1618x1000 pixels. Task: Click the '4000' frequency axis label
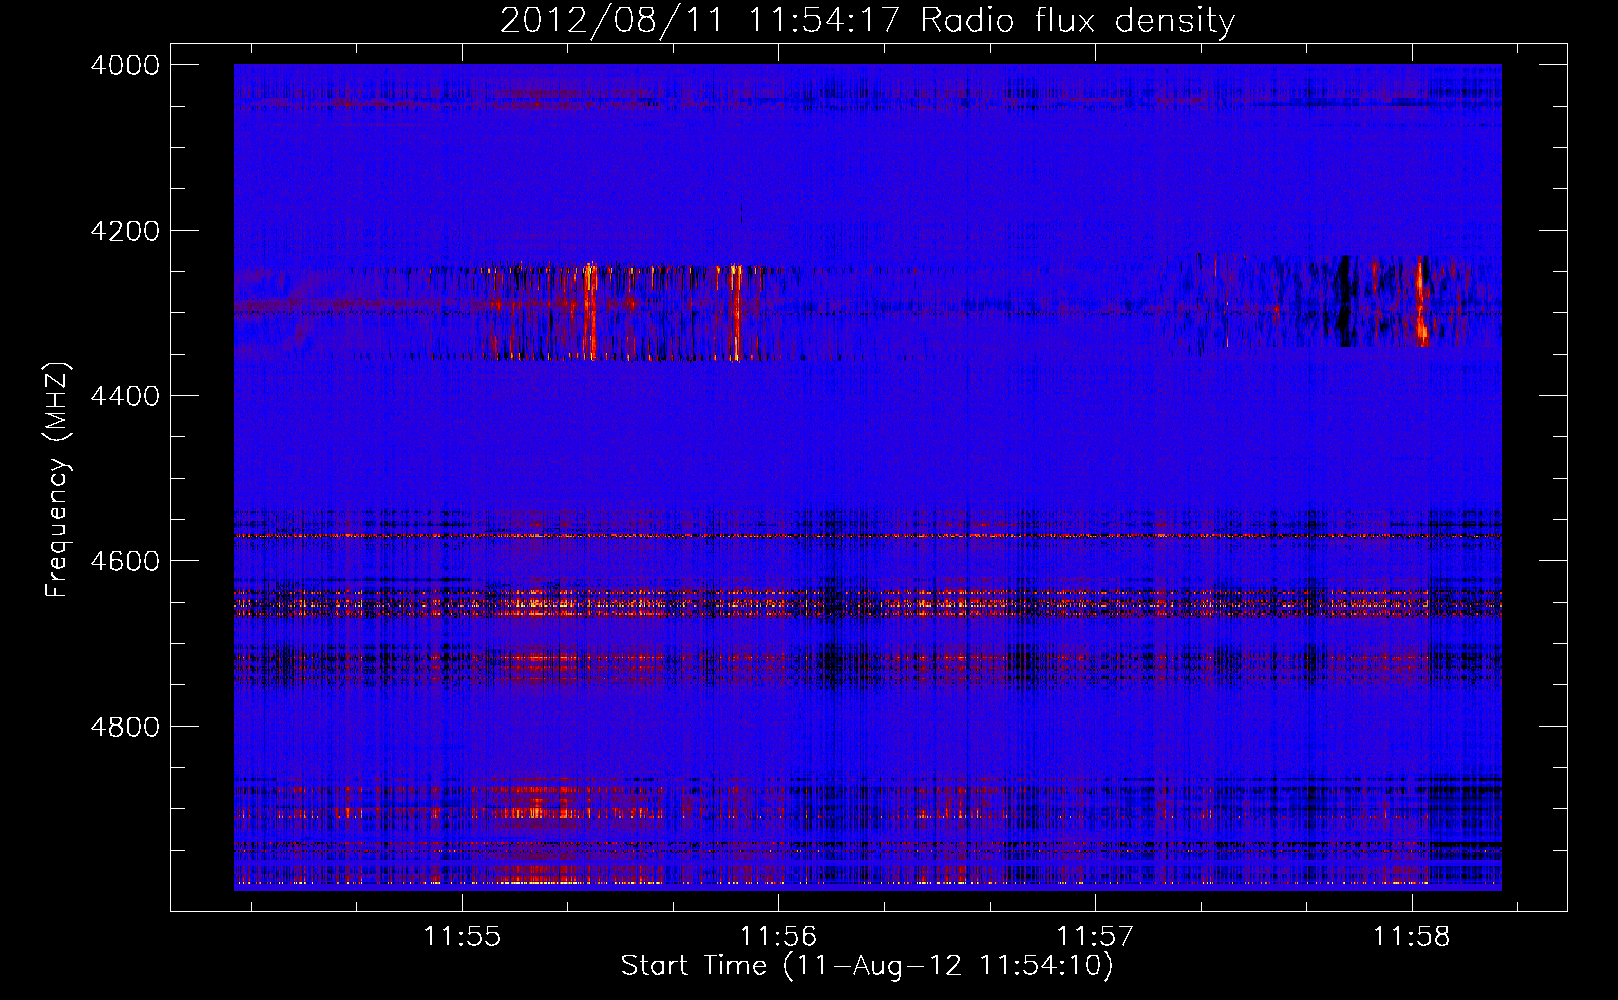125,65
